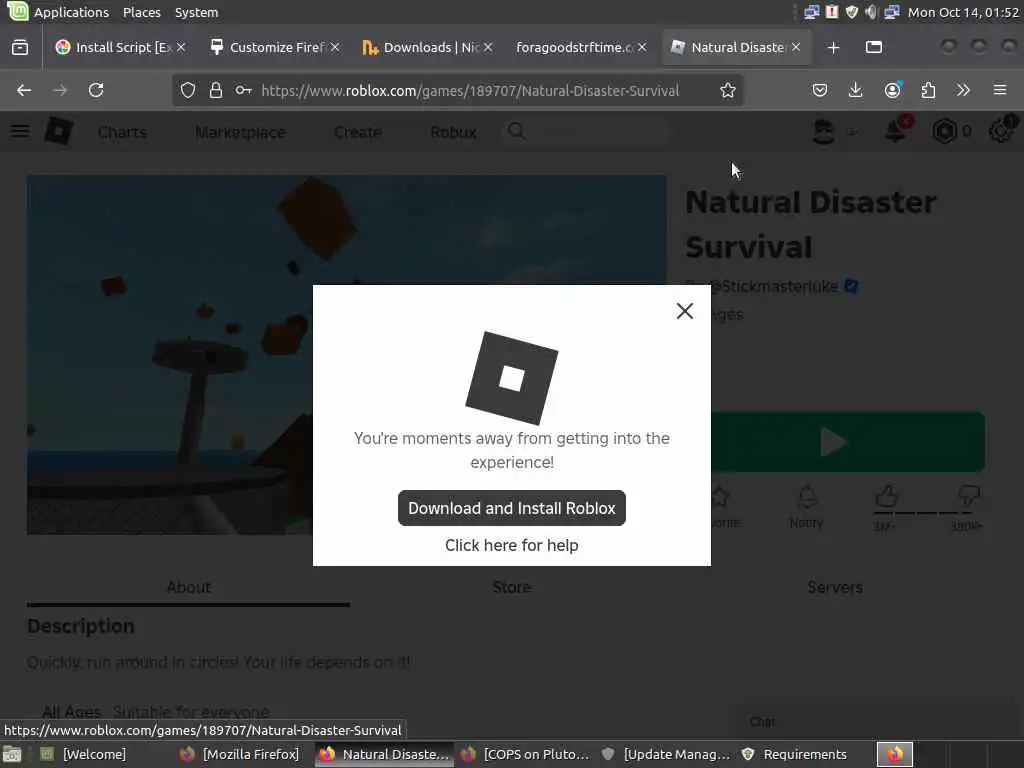Open the tracking protection shield icon
1024x768 pixels.
coord(187,90)
